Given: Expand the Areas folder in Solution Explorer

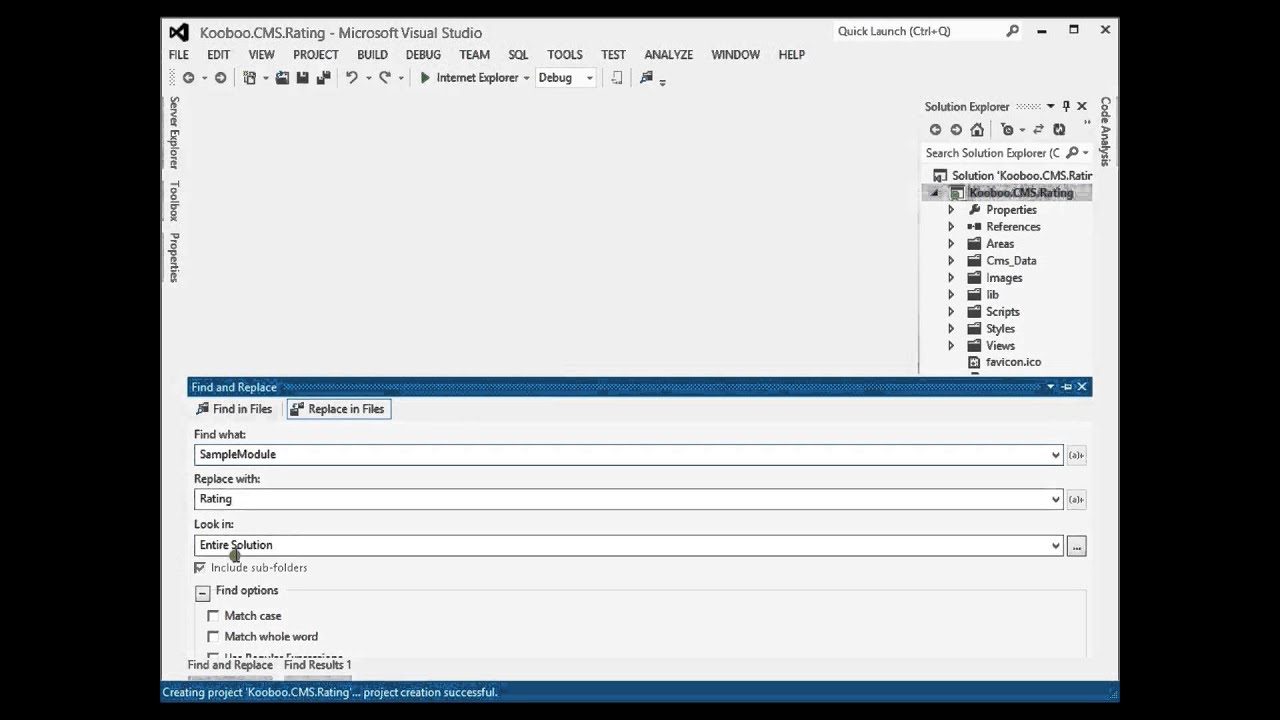Looking at the screenshot, I should [x=951, y=244].
